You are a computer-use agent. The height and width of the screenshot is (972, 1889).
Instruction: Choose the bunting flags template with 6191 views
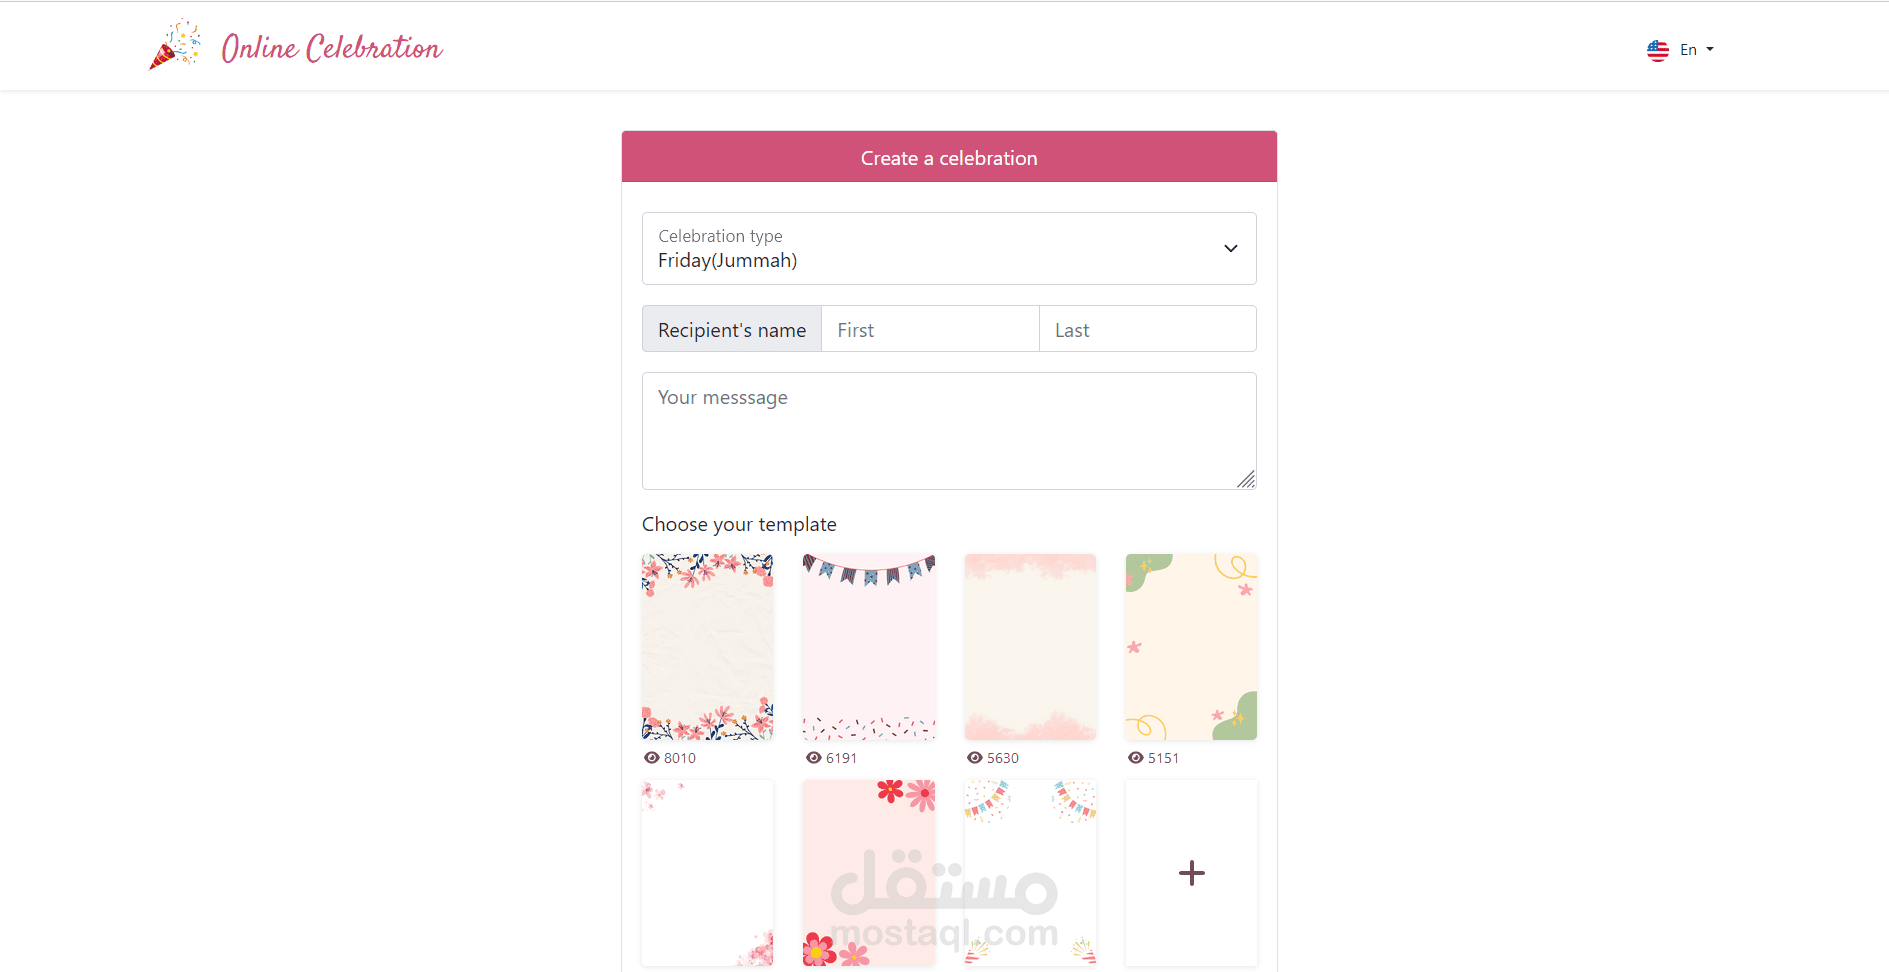click(869, 647)
